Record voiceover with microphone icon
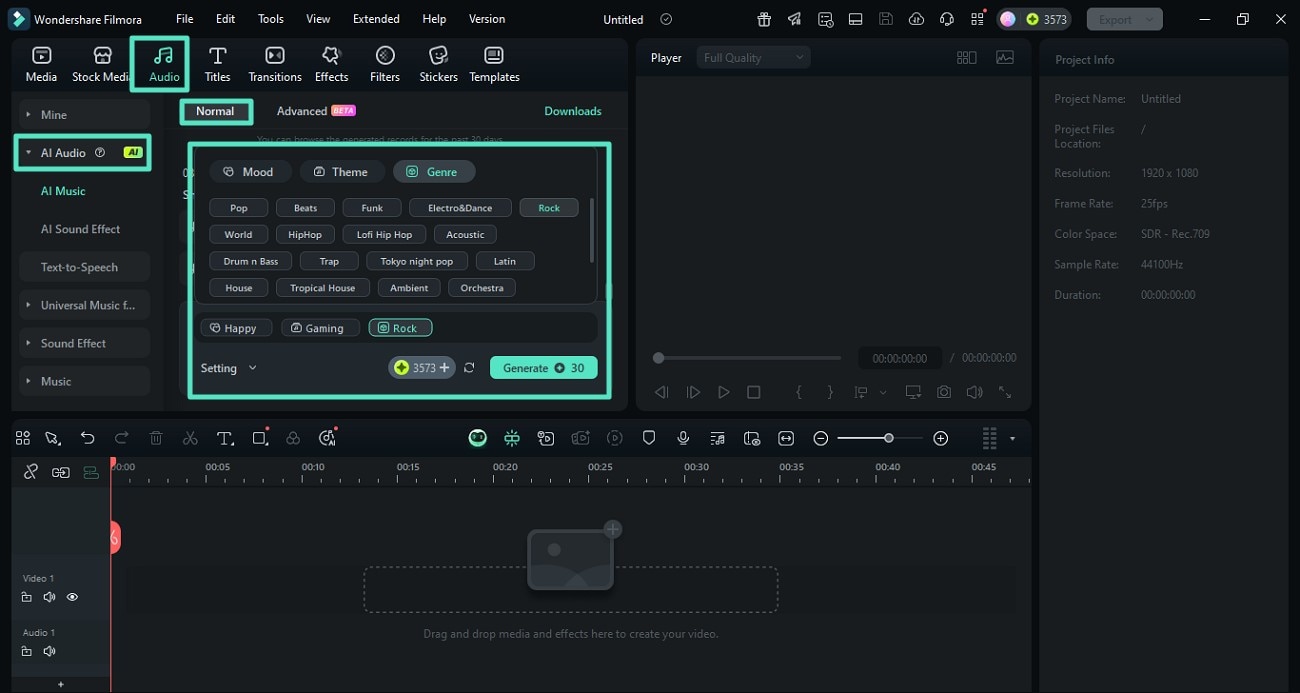Viewport: 1300px width, 693px height. tap(683, 438)
